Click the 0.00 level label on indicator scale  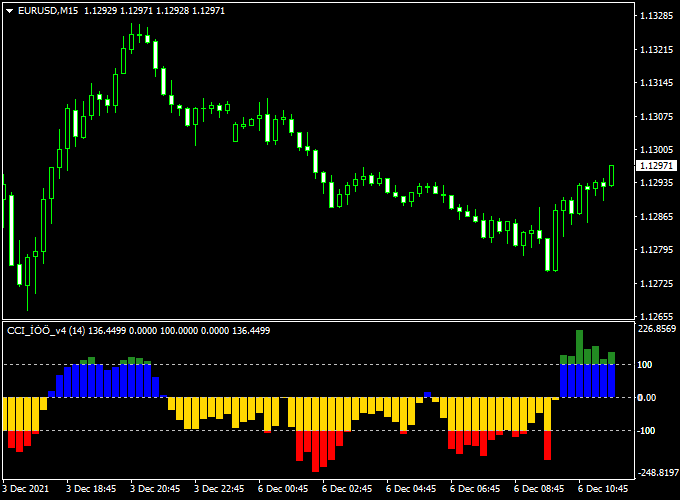[646, 398]
